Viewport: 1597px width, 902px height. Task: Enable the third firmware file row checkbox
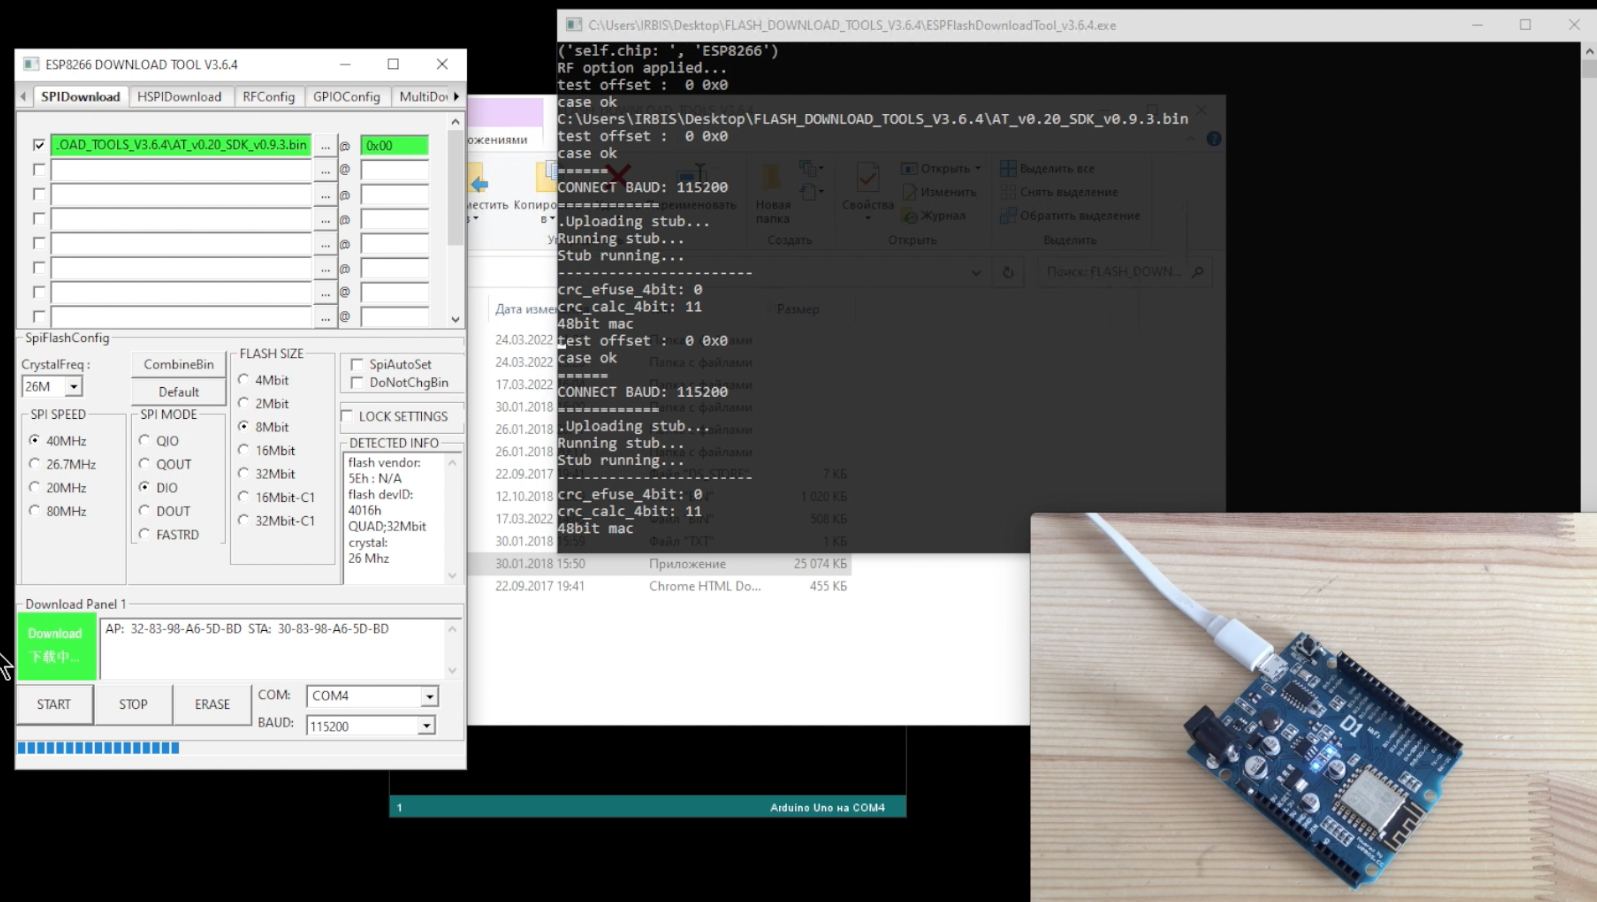[x=39, y=194]
